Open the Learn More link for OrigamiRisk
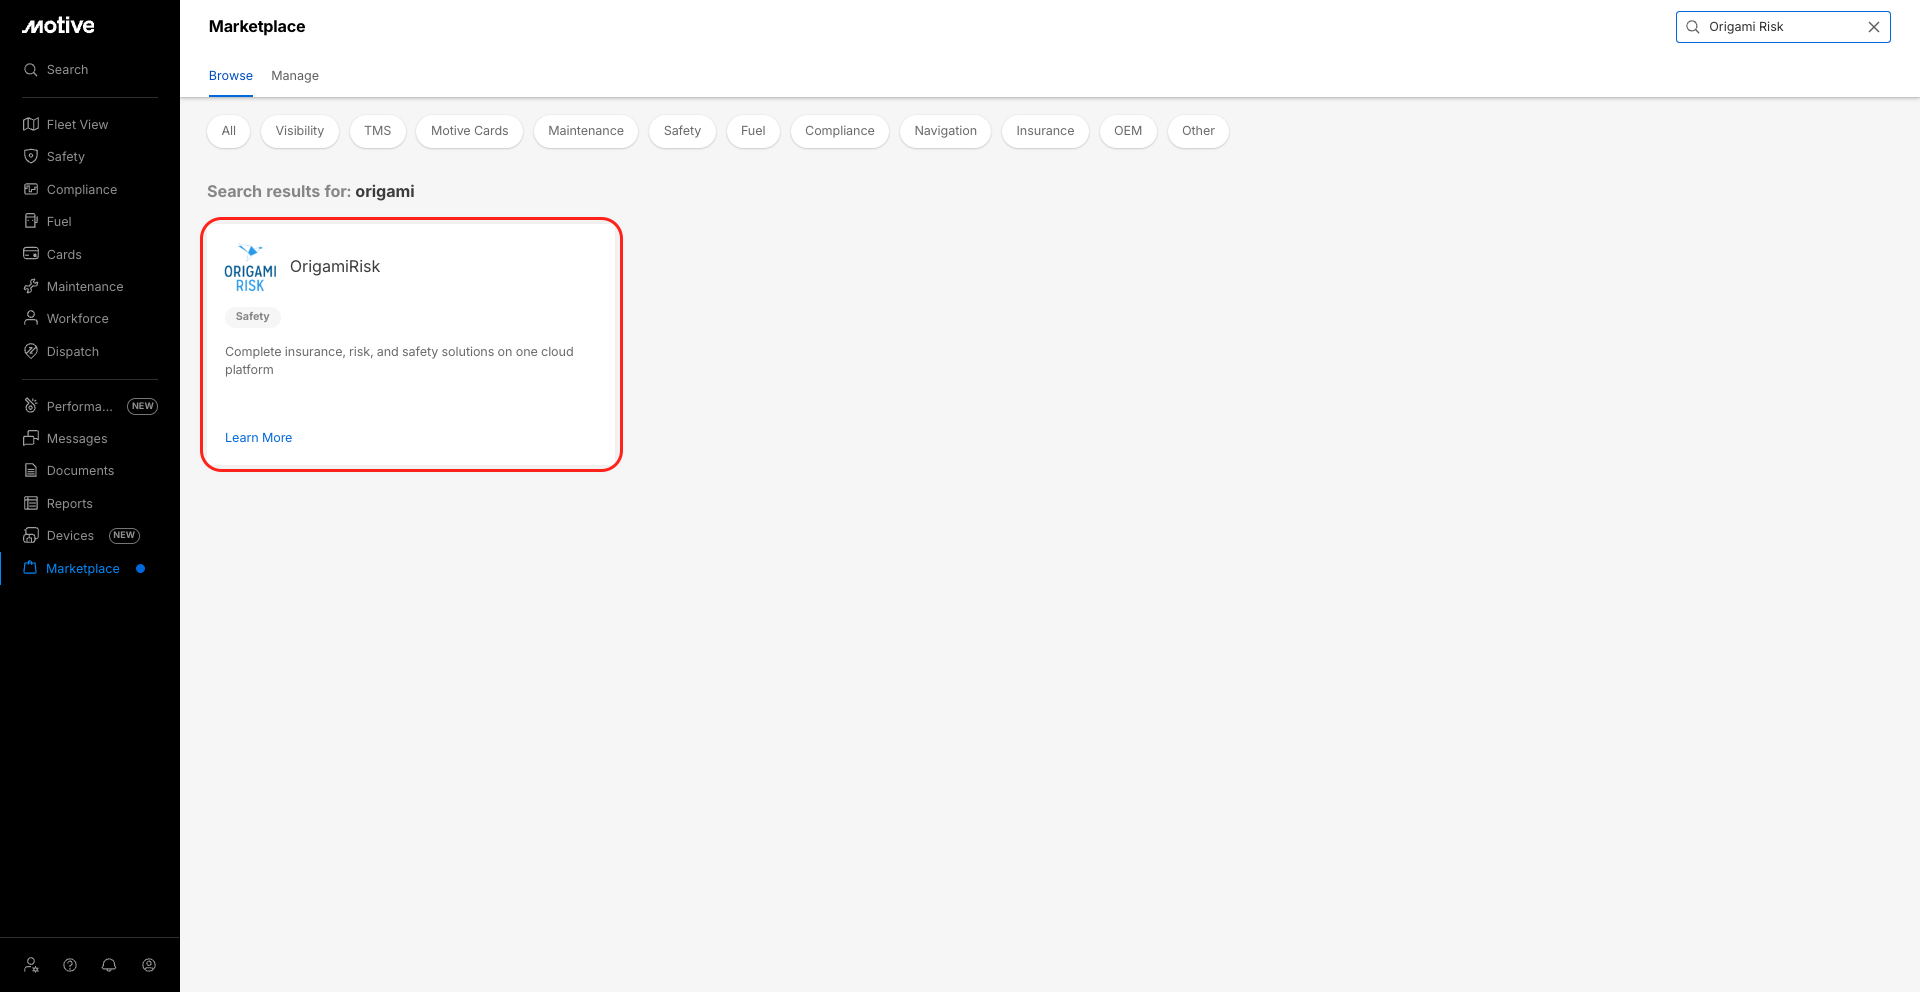The height and width of the screenshot is (992, 1920). click(259, 438)
